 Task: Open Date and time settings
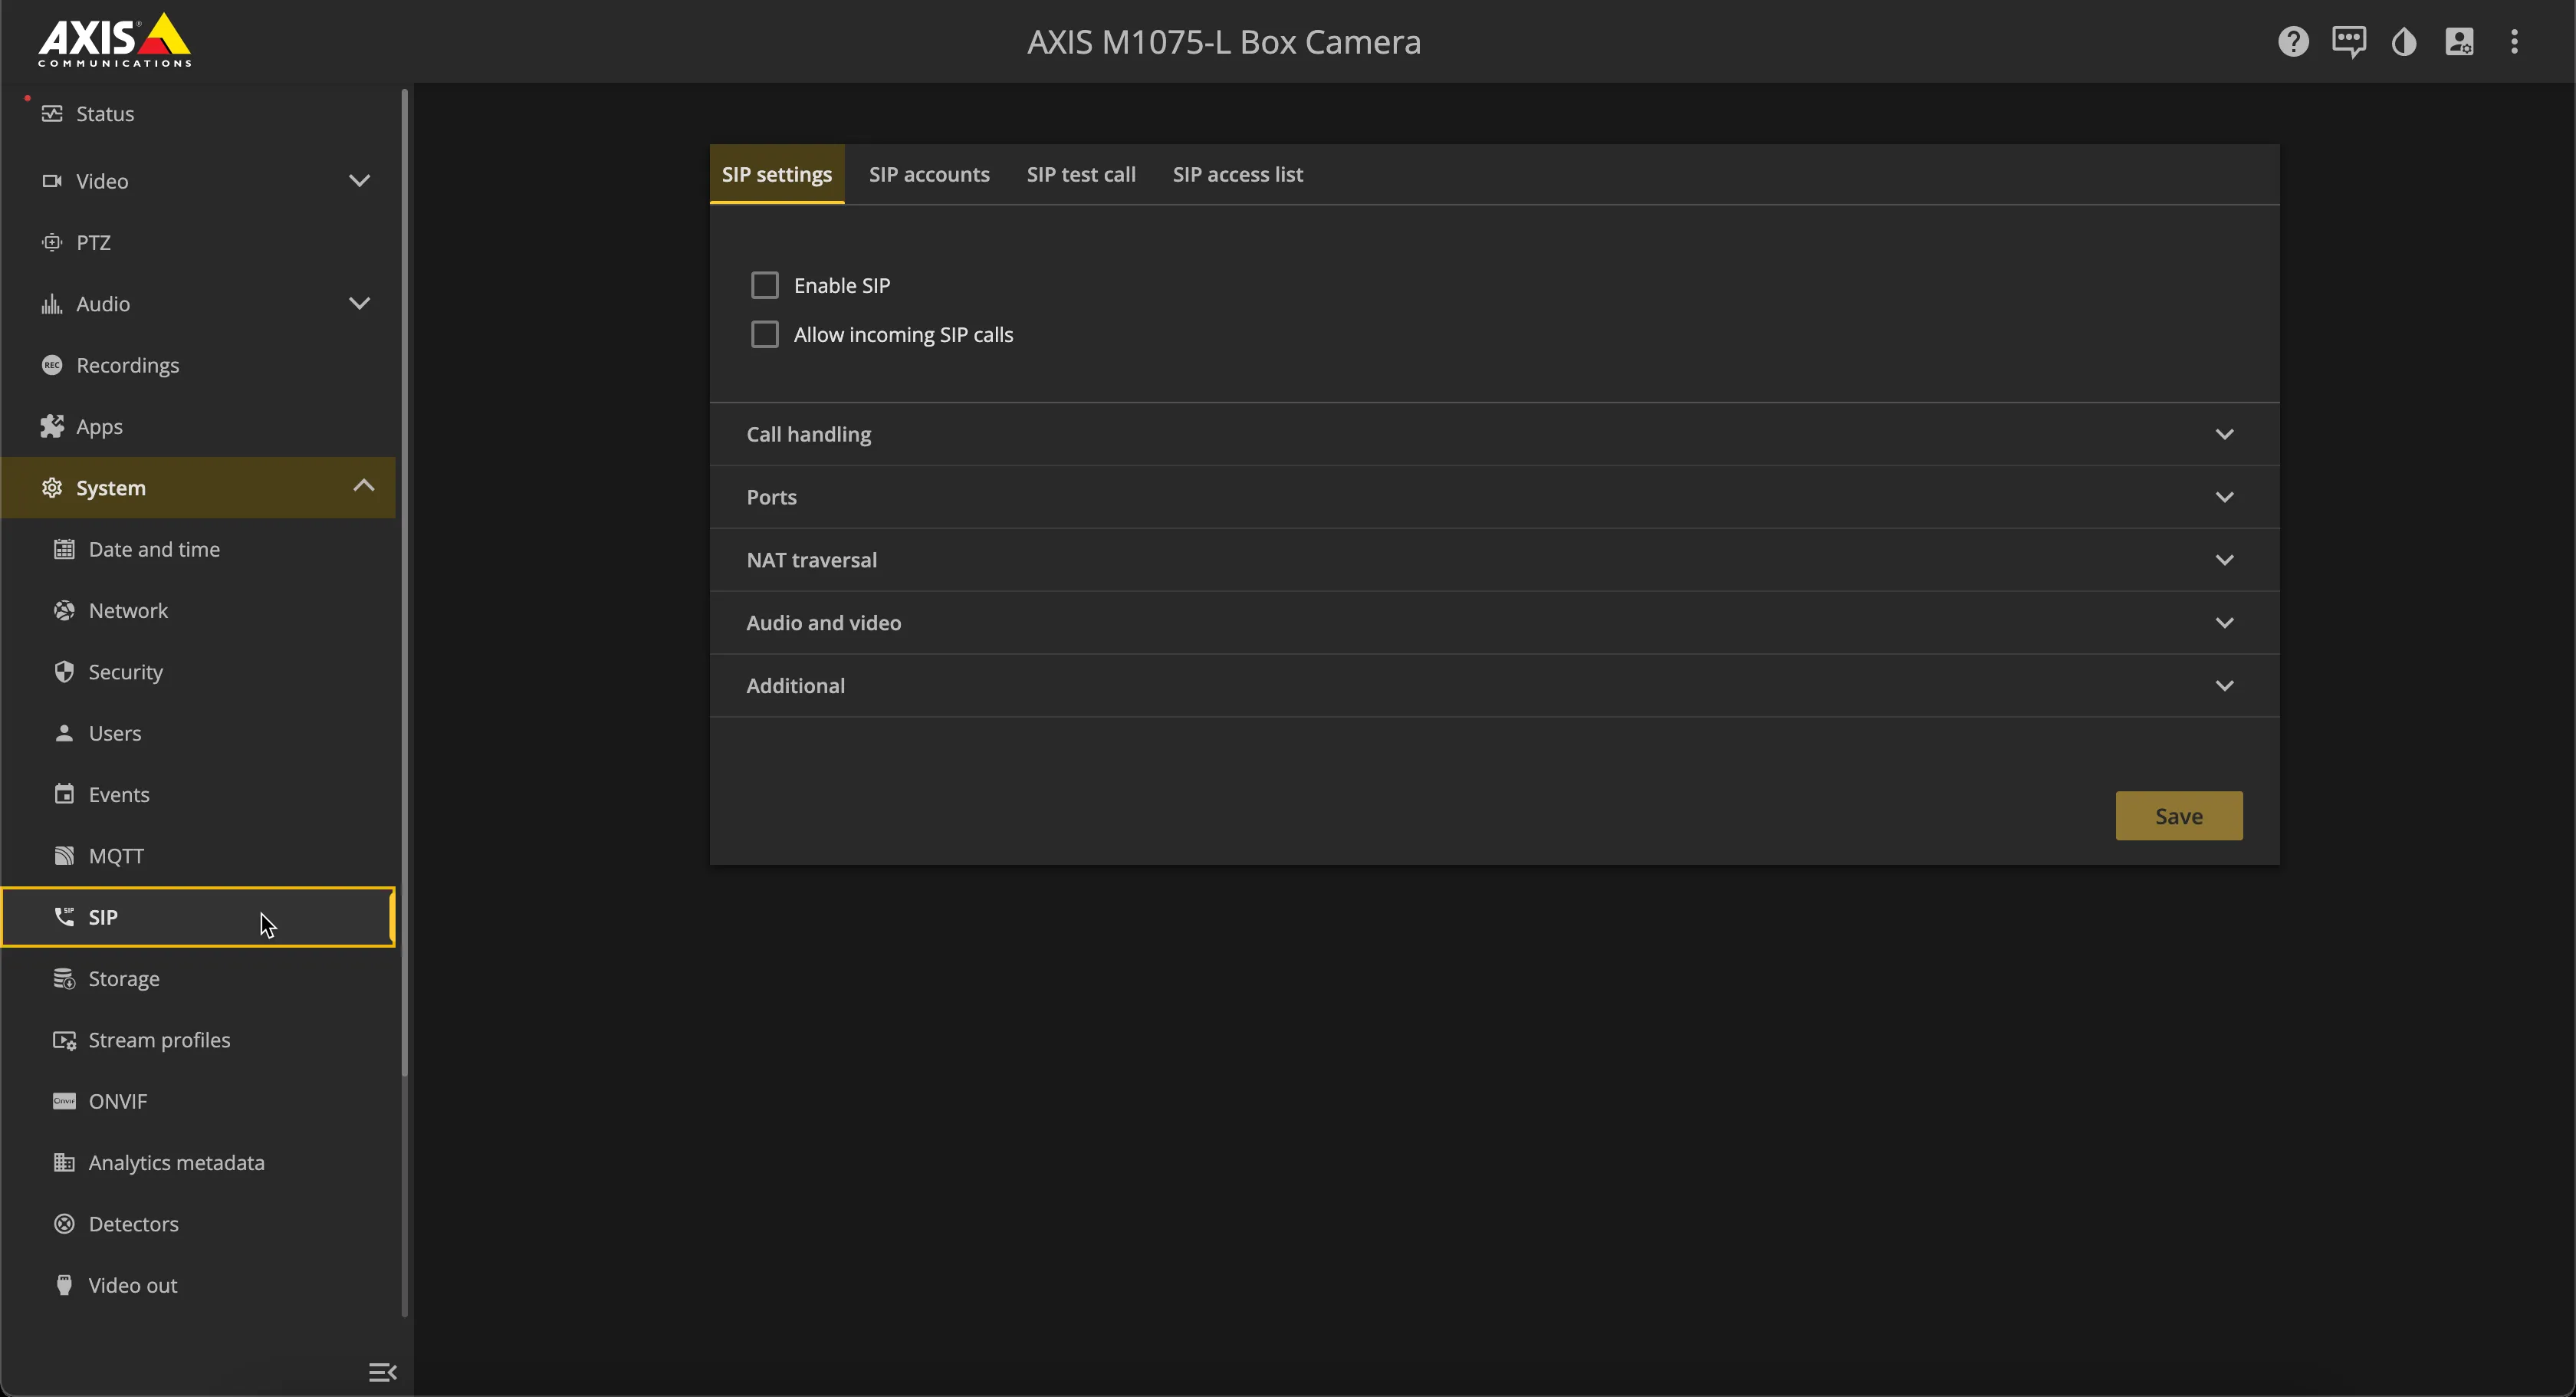point(199,549)
